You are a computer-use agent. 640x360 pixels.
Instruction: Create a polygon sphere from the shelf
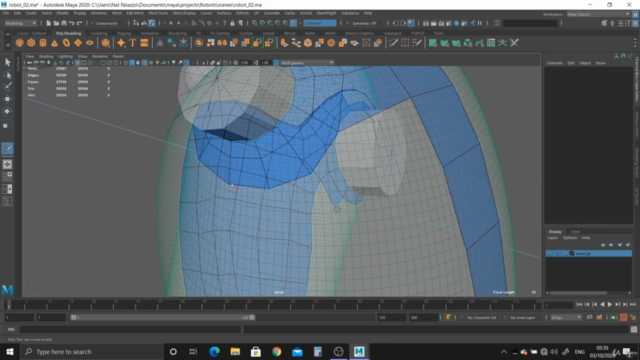point(20,43)
